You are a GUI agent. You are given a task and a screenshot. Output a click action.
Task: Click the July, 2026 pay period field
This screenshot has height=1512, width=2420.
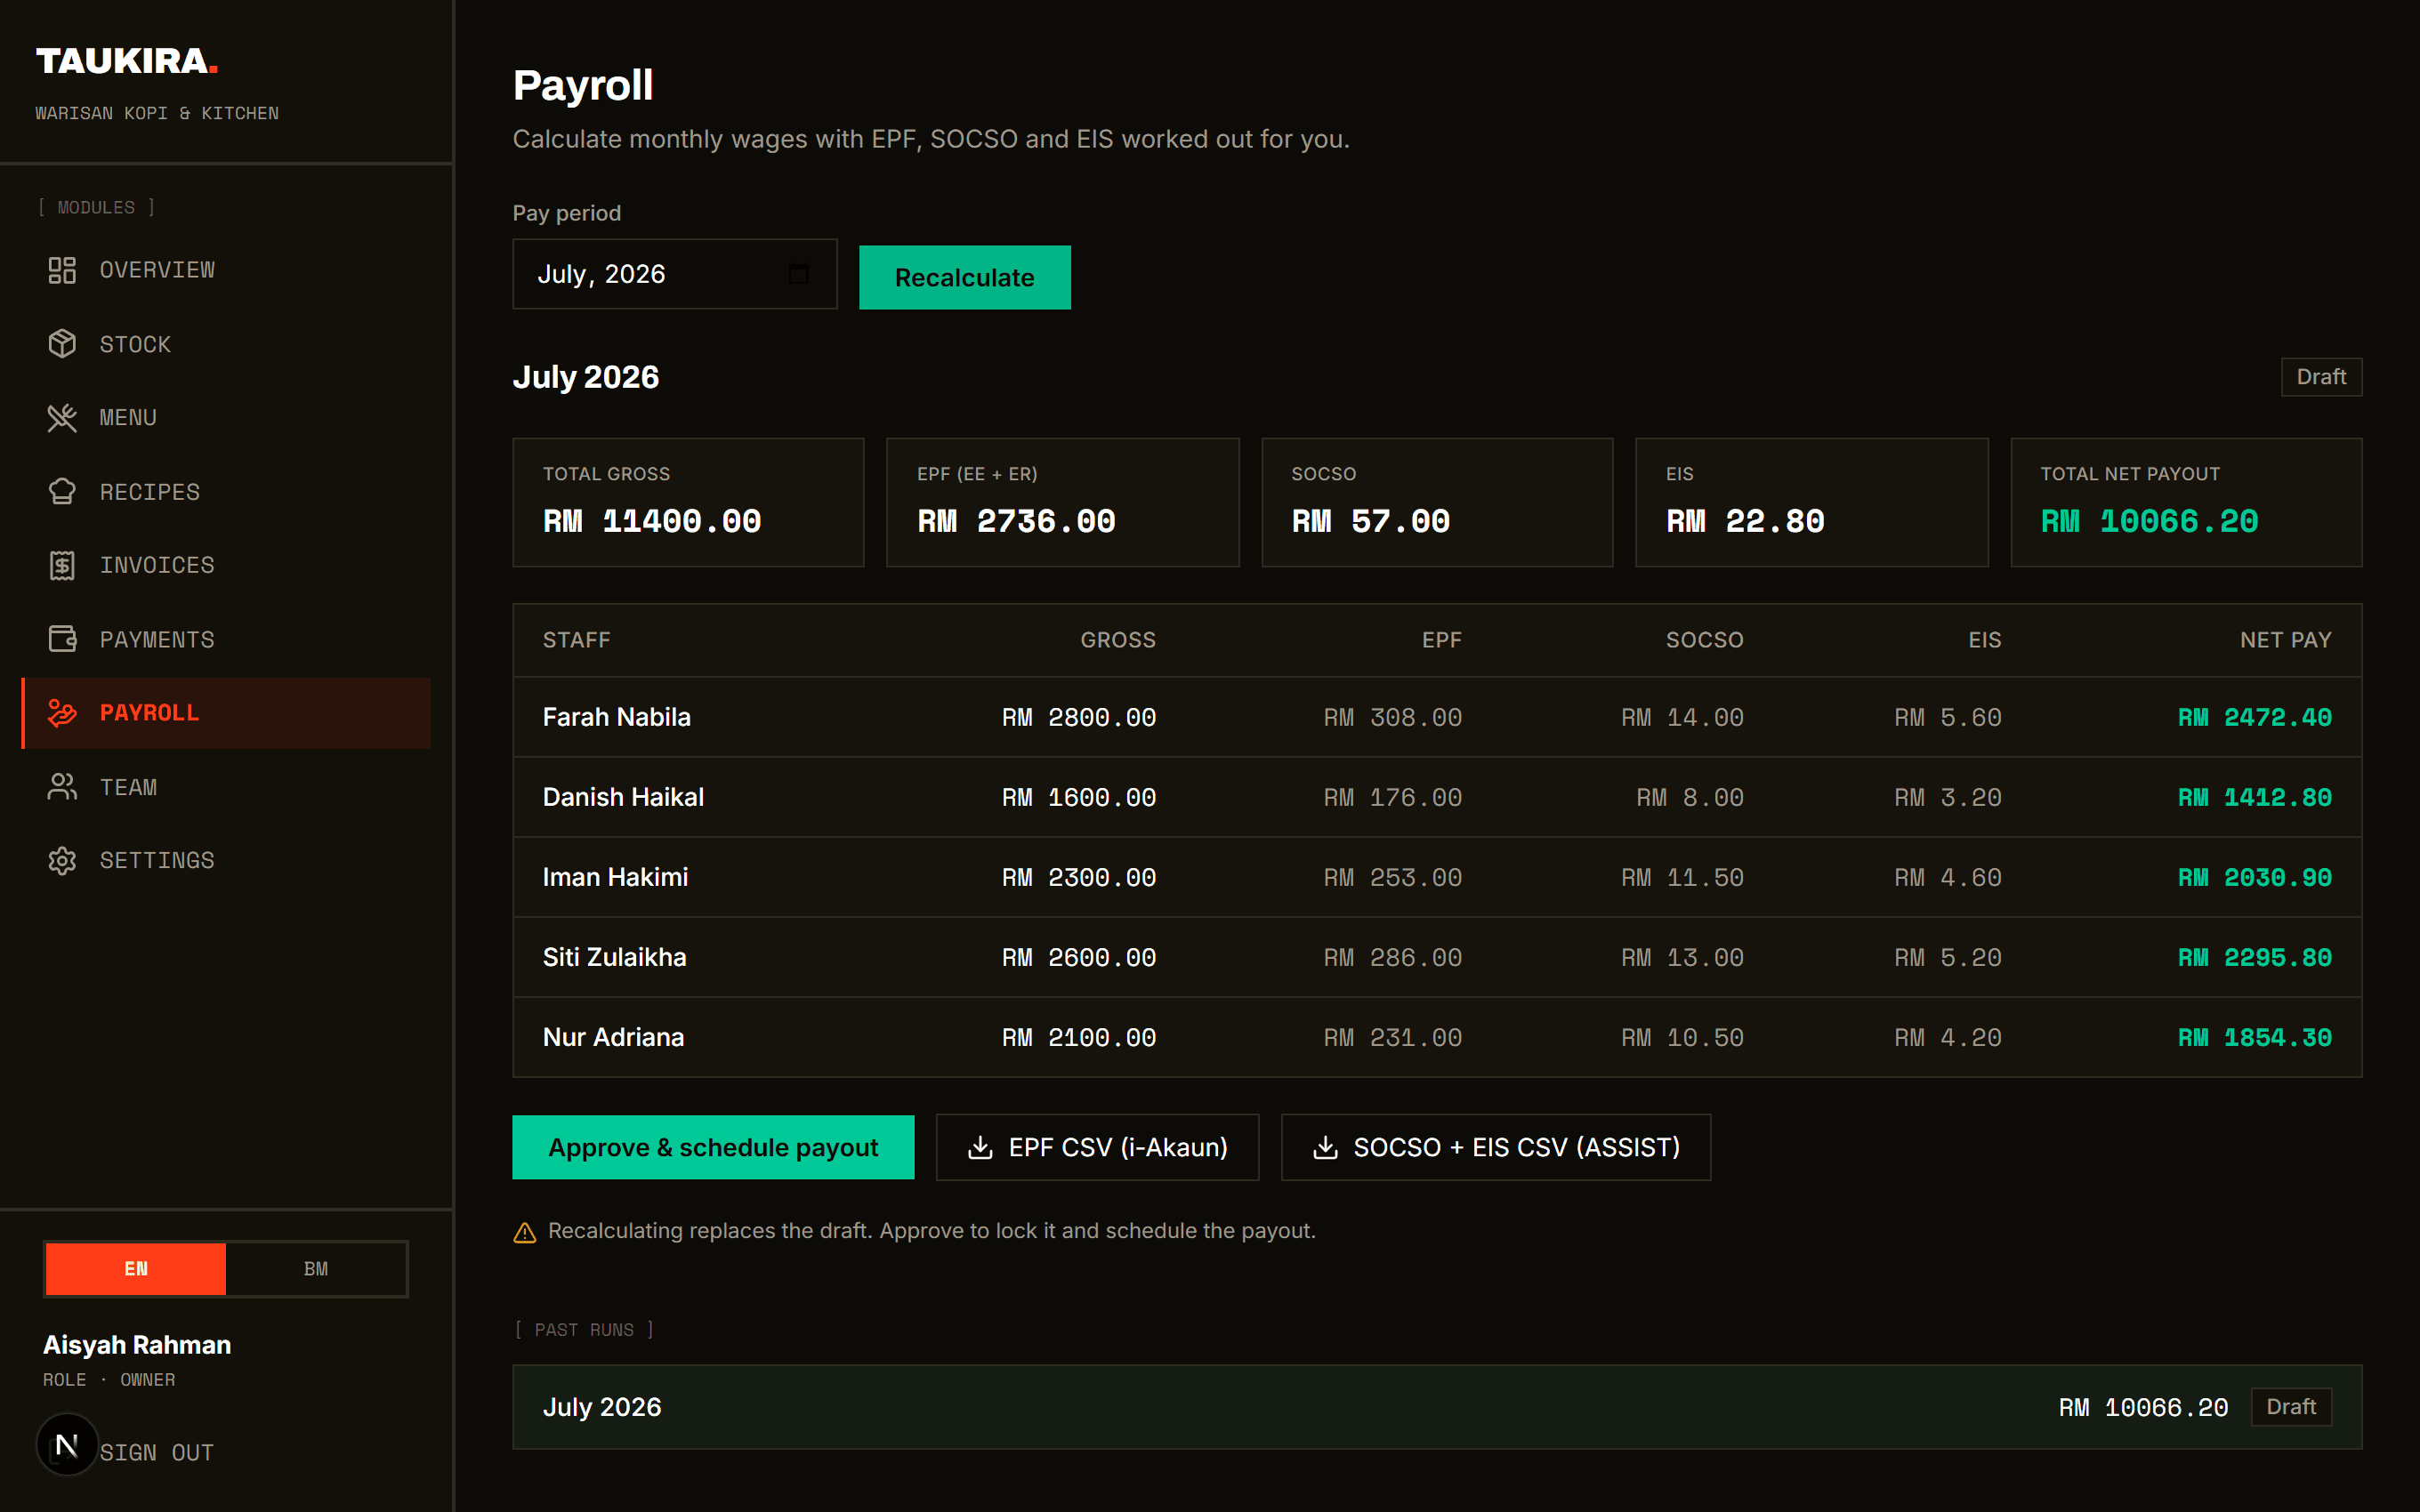click(x=675, y=274)
